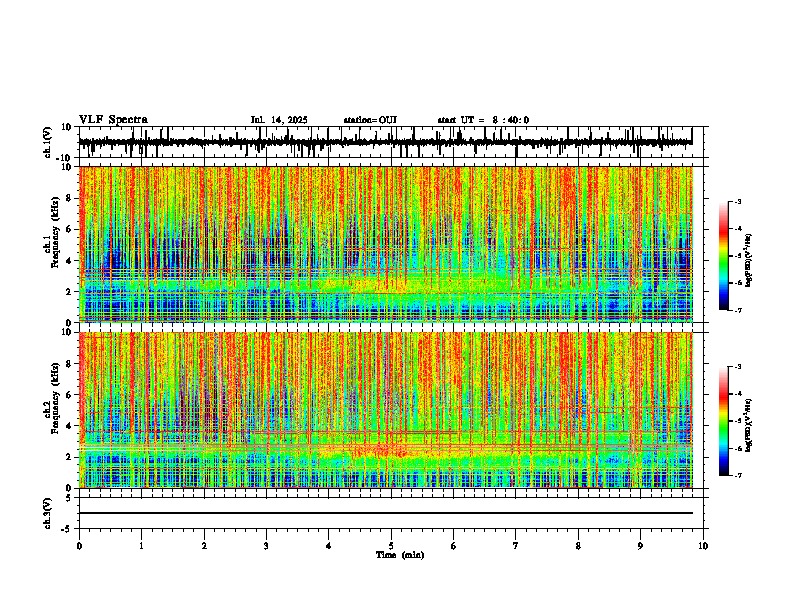Click the "-7" tick on ch.2 color bar
This screenshot has height=612, width=792.
point(737,476)
